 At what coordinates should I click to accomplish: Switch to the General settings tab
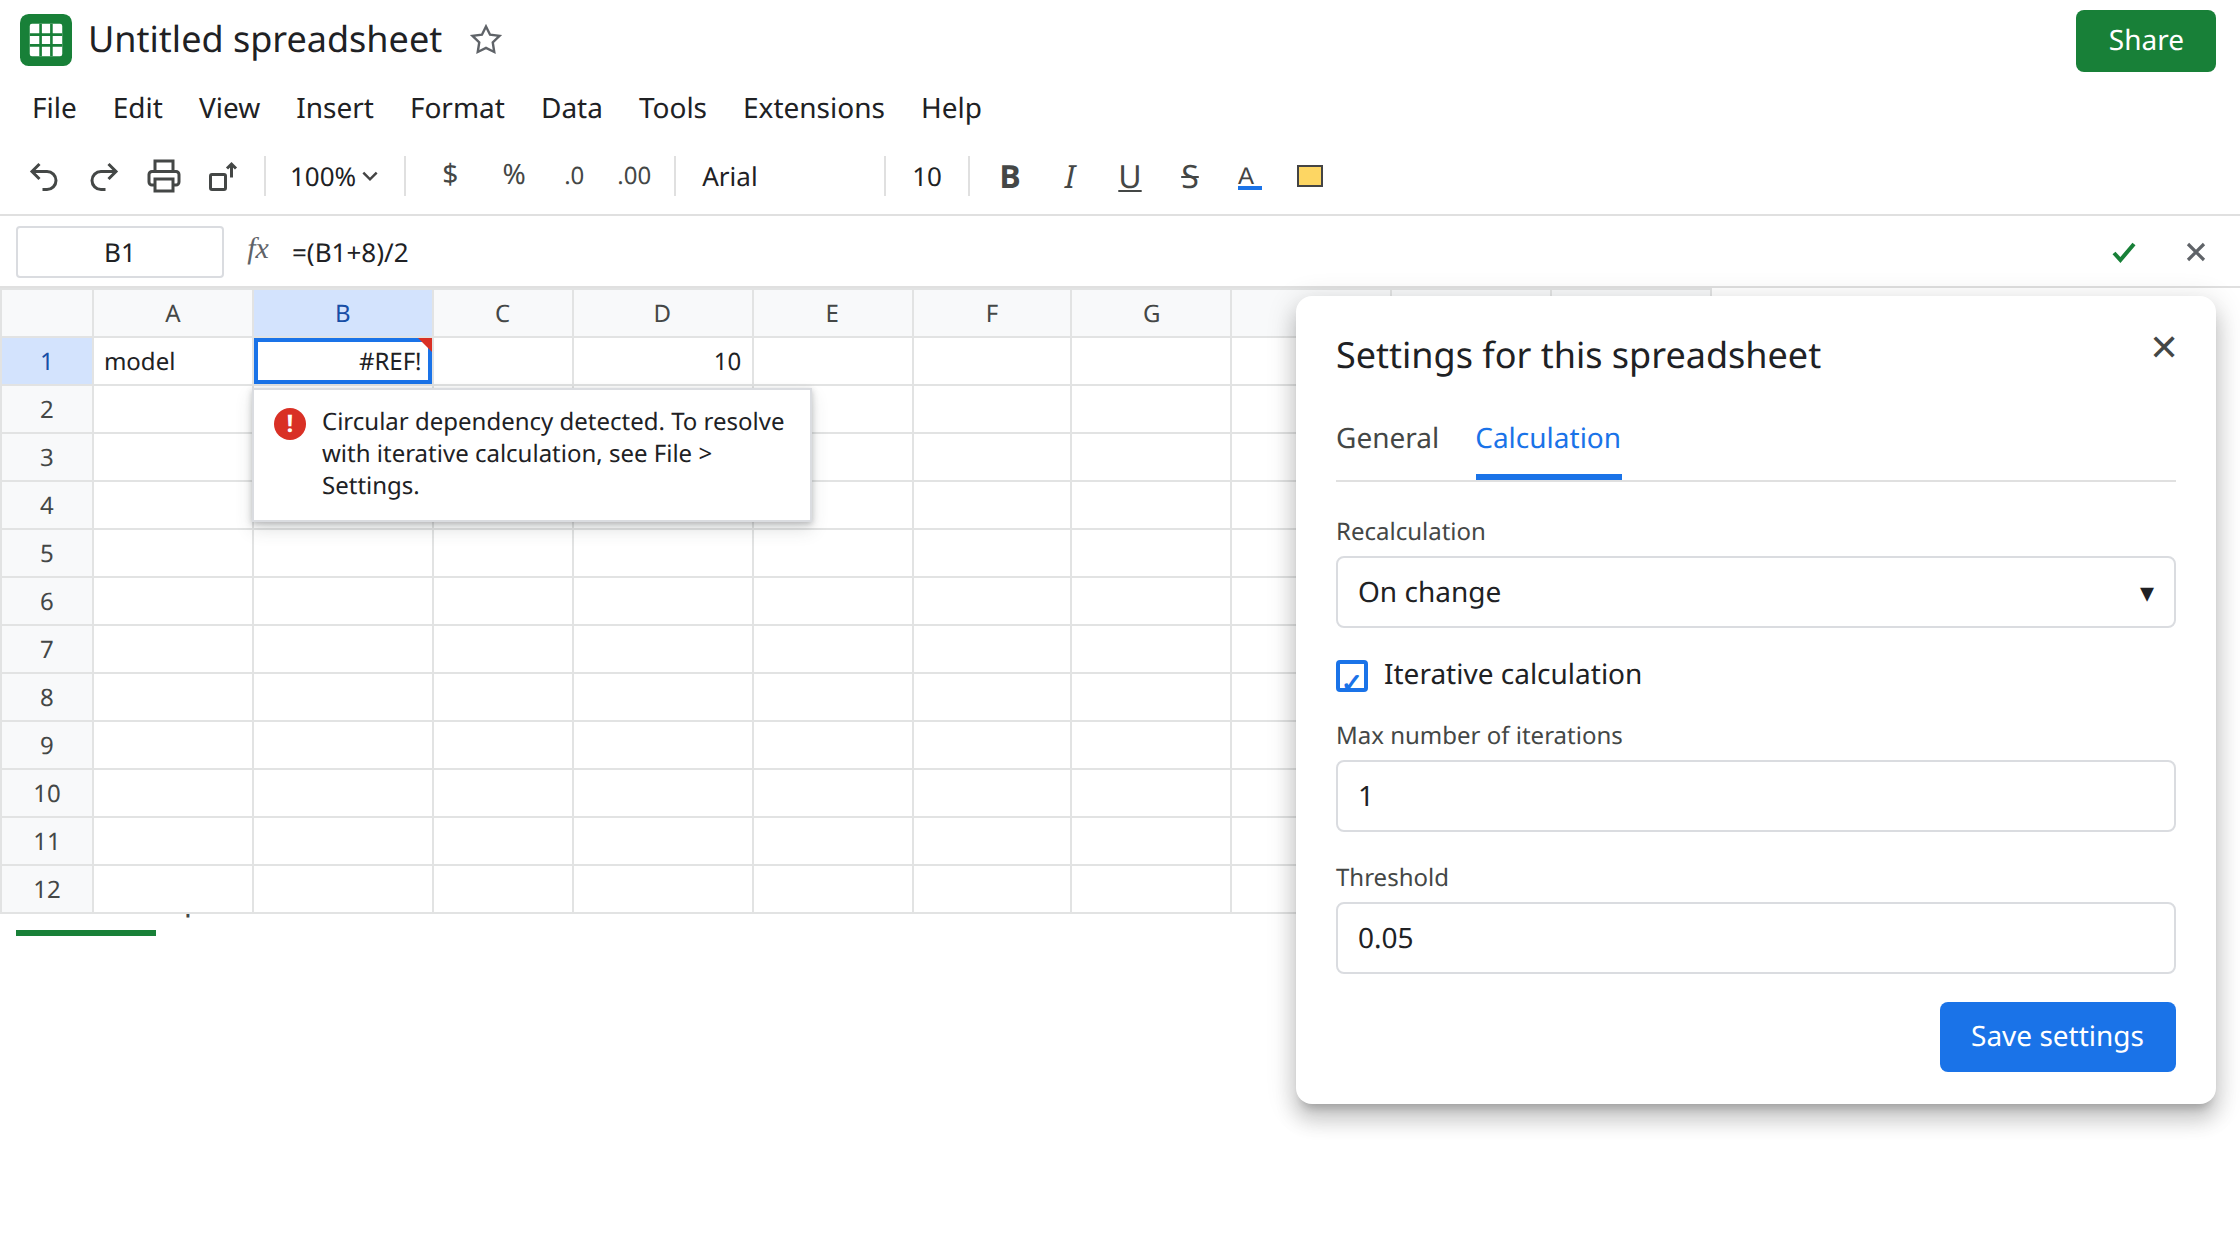click(1387, 438)
